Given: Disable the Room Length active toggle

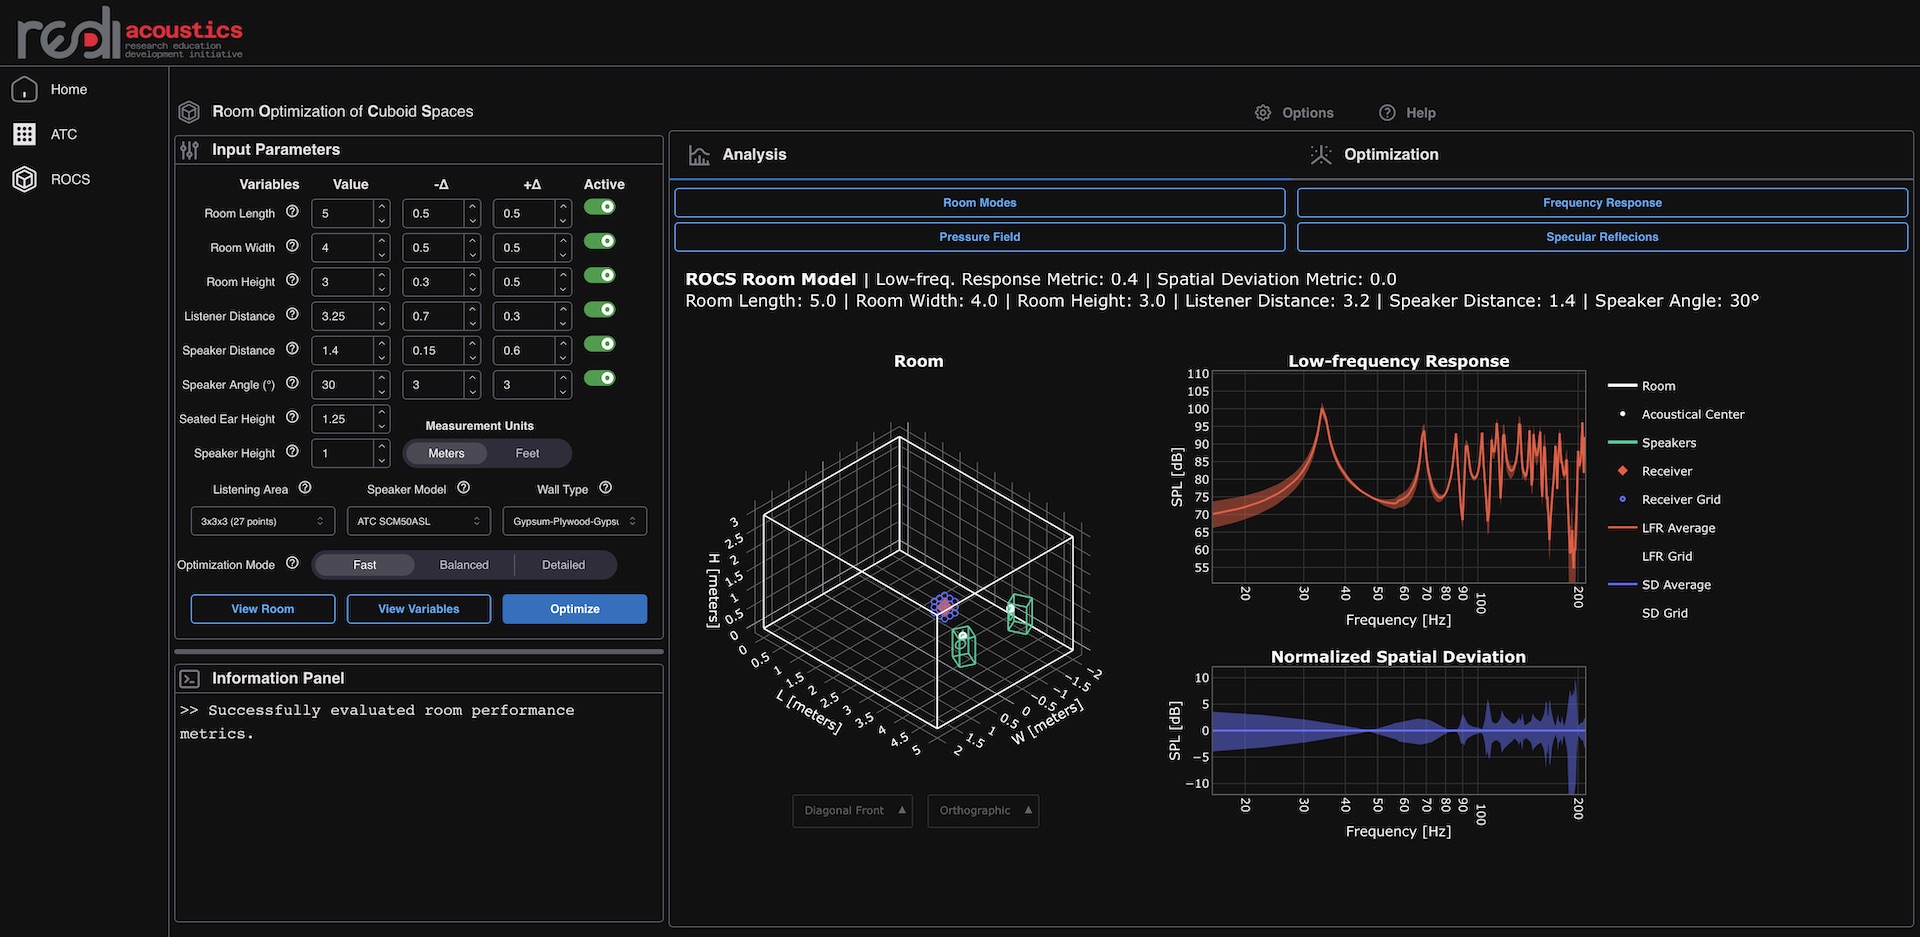Looking at the screenshot, I should [x=600, y=207].
